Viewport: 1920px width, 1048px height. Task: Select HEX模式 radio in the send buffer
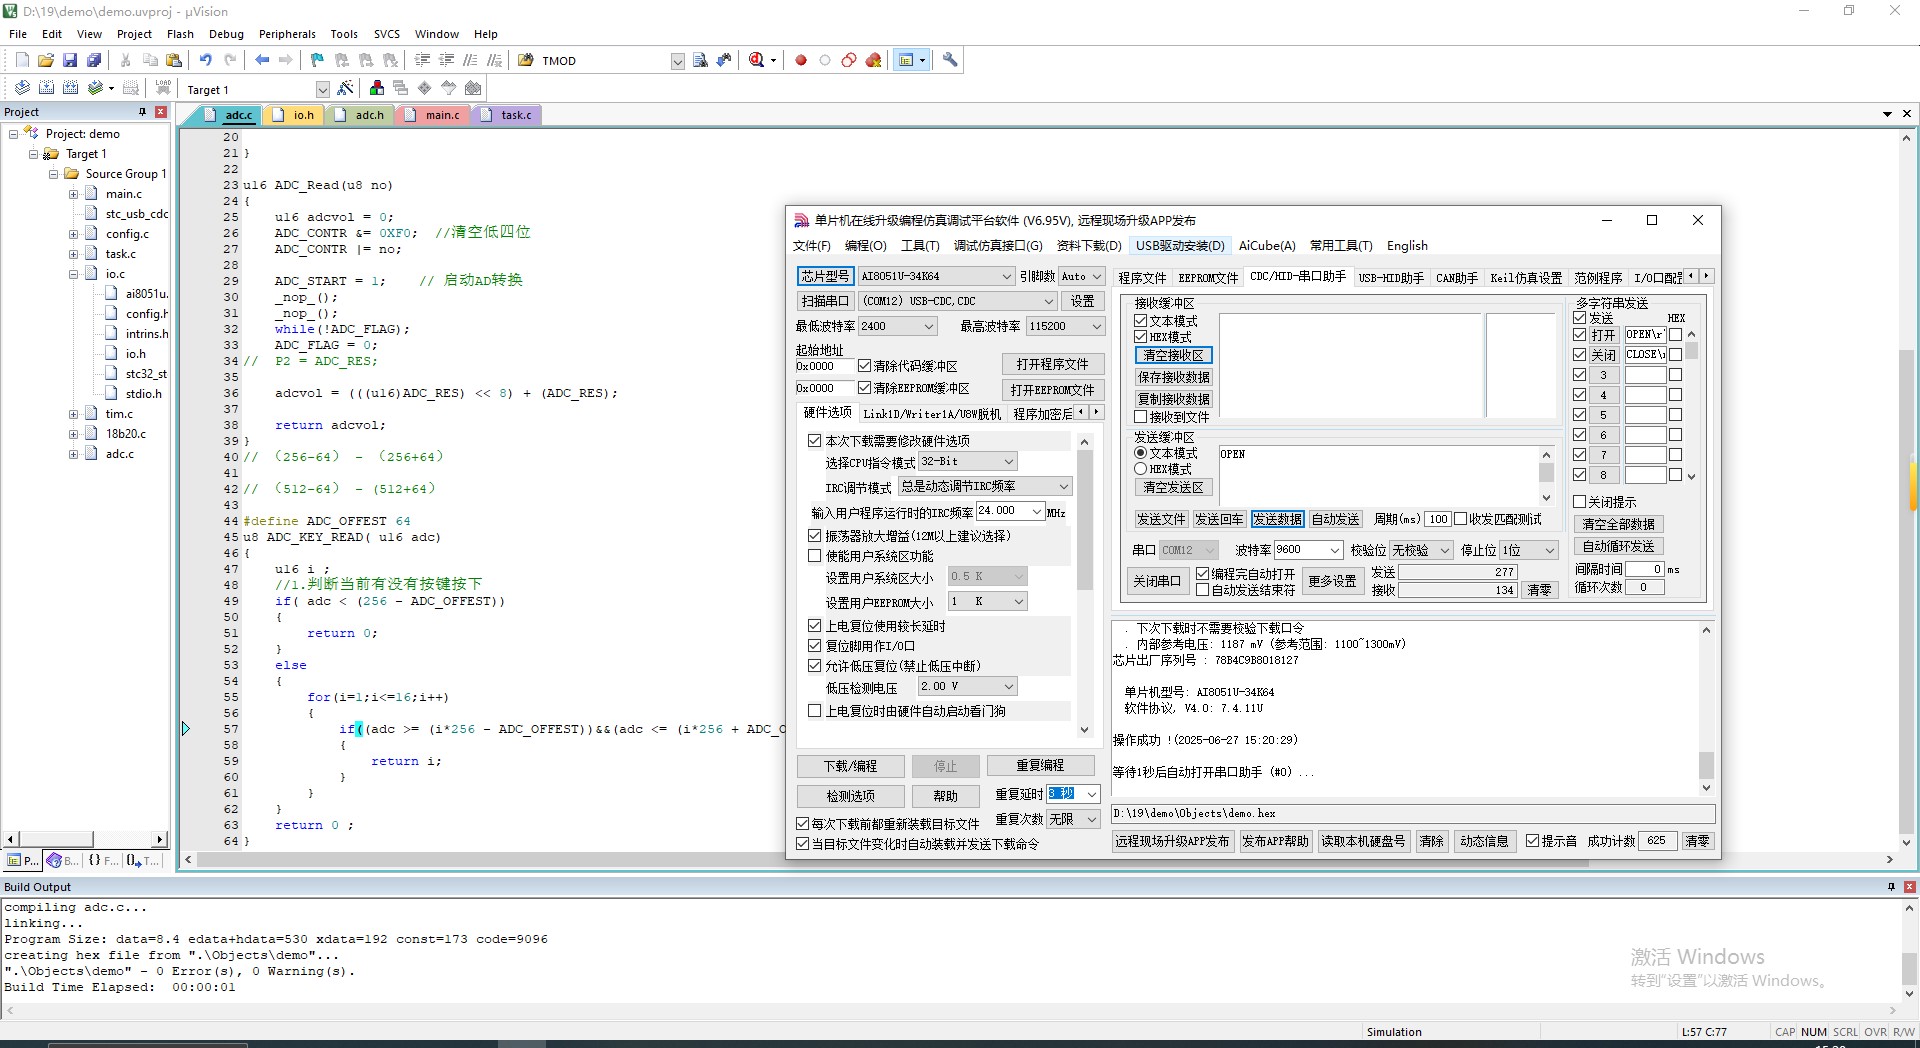[1140, 469]
